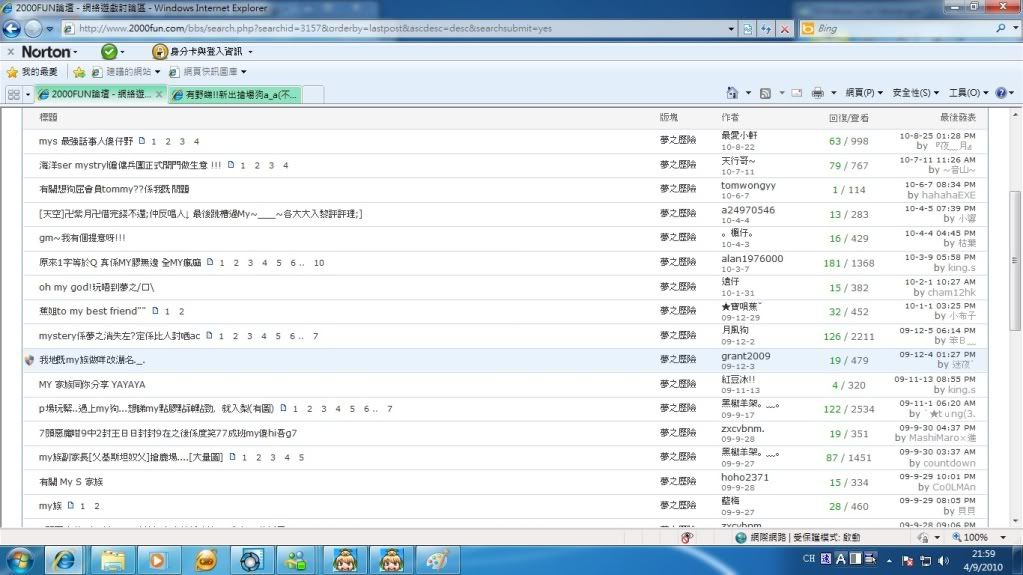The width and height of the screenshot is (1023, 575).
Task: Click the RSS feeds icon in command bar
Action: tap(765, 93)
